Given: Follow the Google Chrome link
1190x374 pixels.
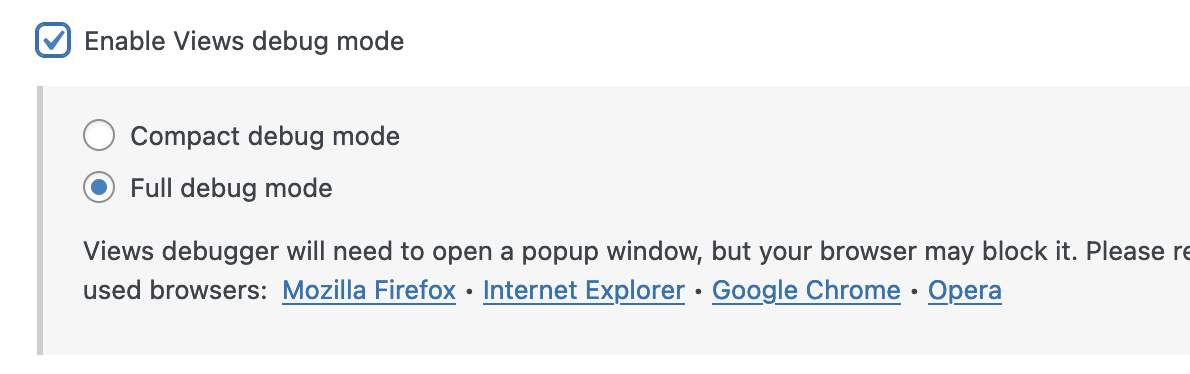Looking at the screenshot, I should (806, 291).
